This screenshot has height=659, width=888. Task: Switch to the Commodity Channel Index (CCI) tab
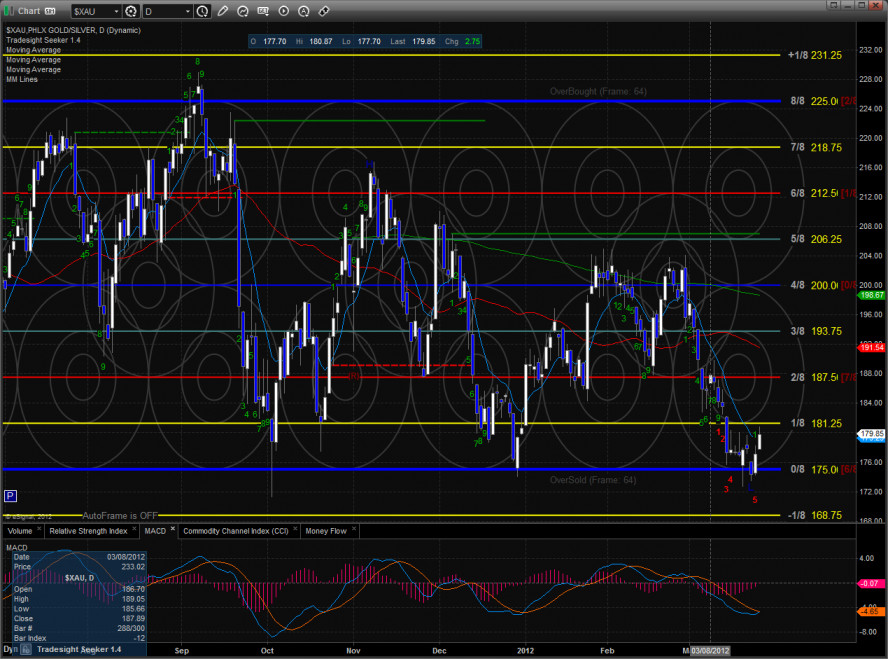coord(238,531)
